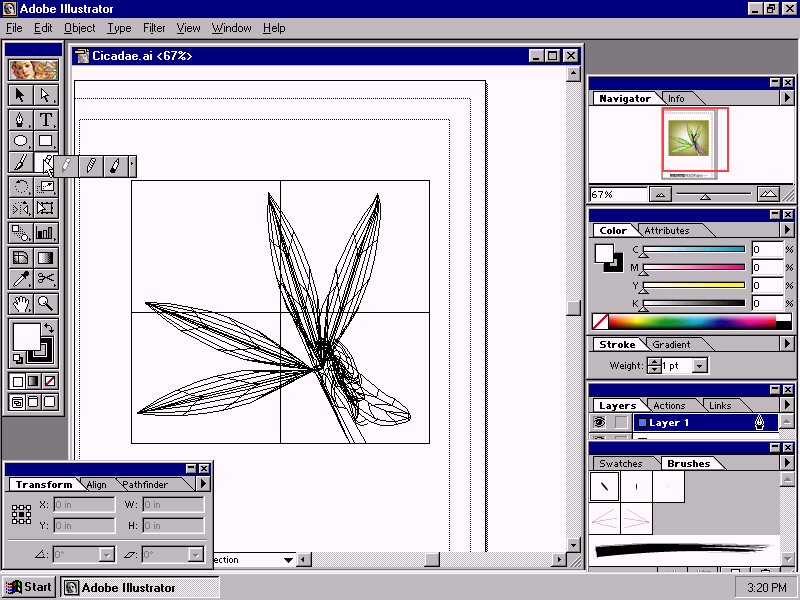Screen dimensions: 800x600
Task: Open the Filter menu
Action: 154,28
